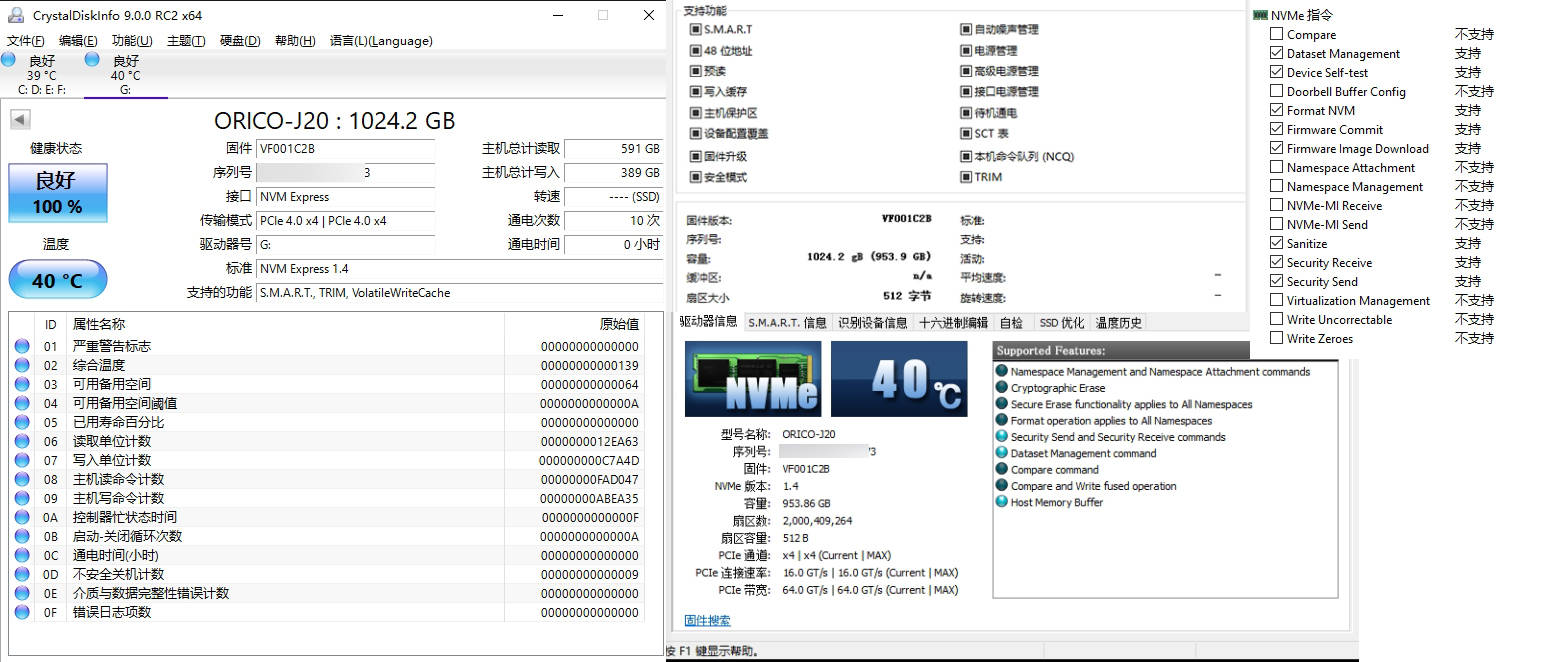Click the previous disk arrow button
This screenshot has height=662, width=1558.
pos(19,120)
